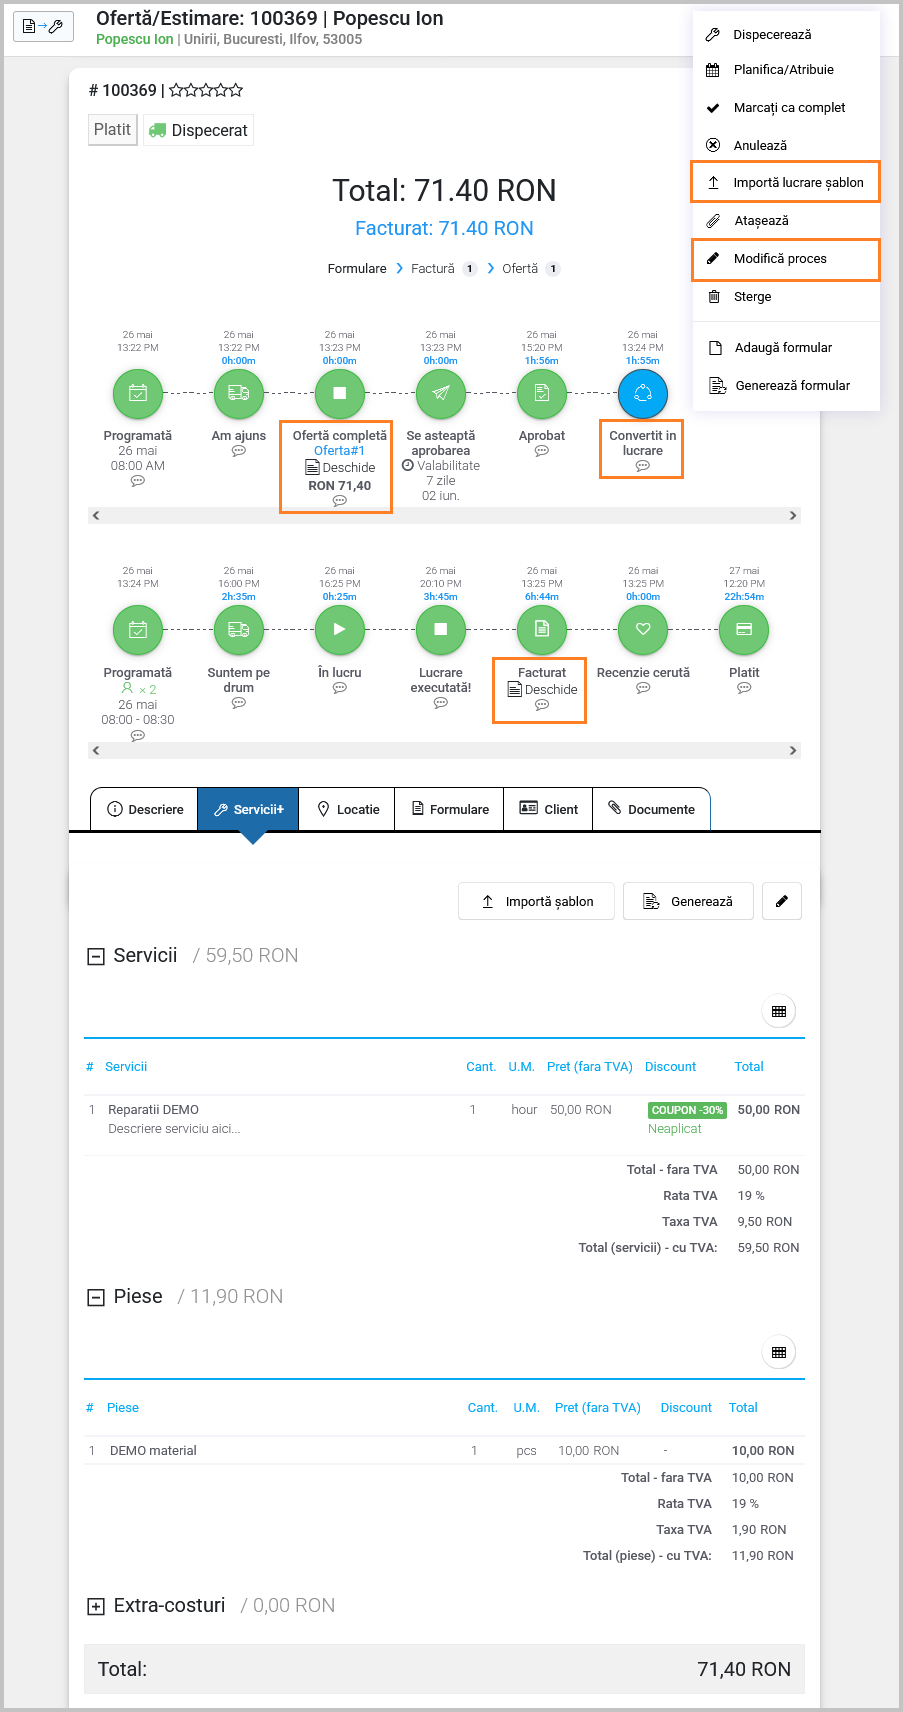This screenshot has height=1712, width=903.
Task: Expand the Extra-costuri section
Action: click(x=96, y=1607)
